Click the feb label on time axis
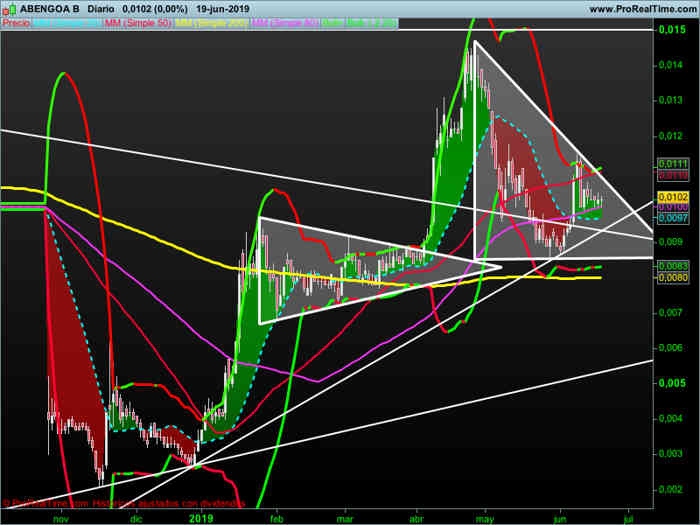The width and height of the screenshot is (700, 525). (x=277, y=519)
